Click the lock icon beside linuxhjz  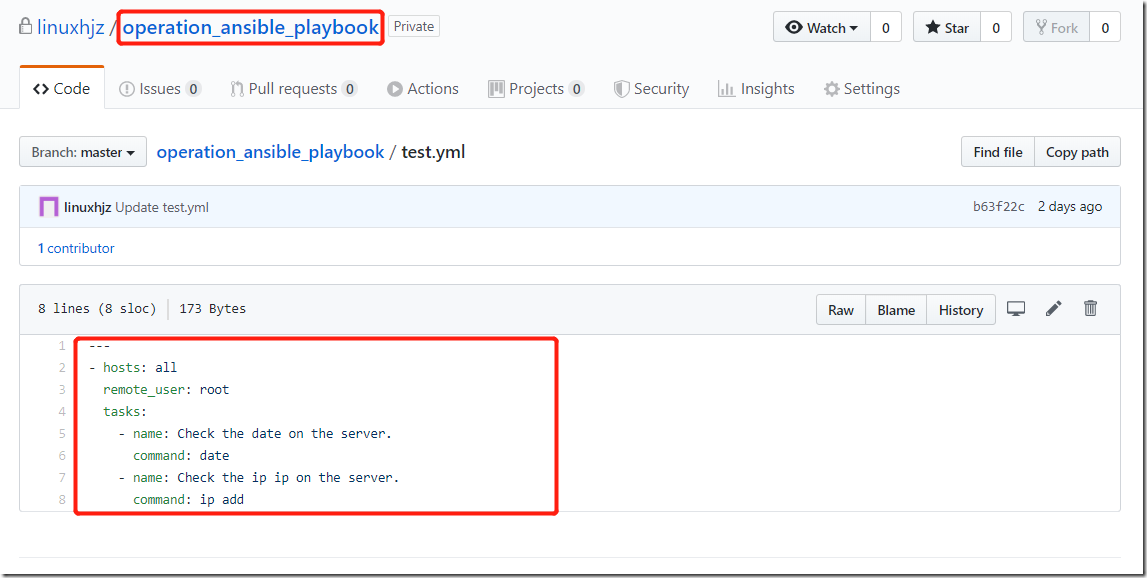click(x=26, y=28)
